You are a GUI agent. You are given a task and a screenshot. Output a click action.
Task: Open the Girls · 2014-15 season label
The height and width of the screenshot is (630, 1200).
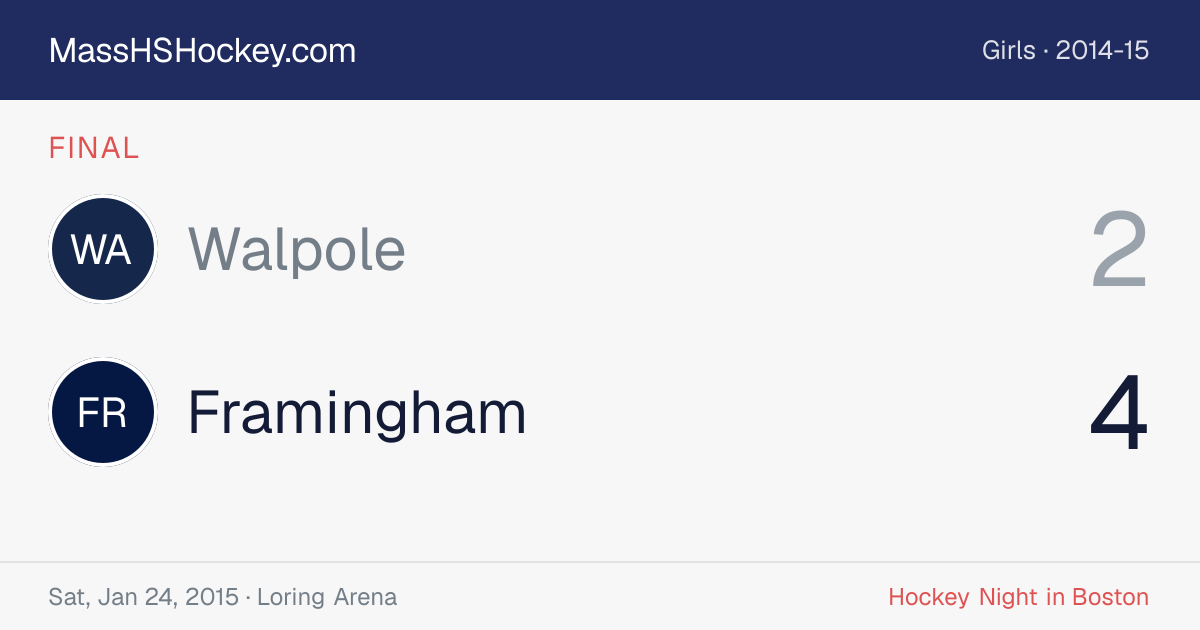click(x=1066, y=51)
